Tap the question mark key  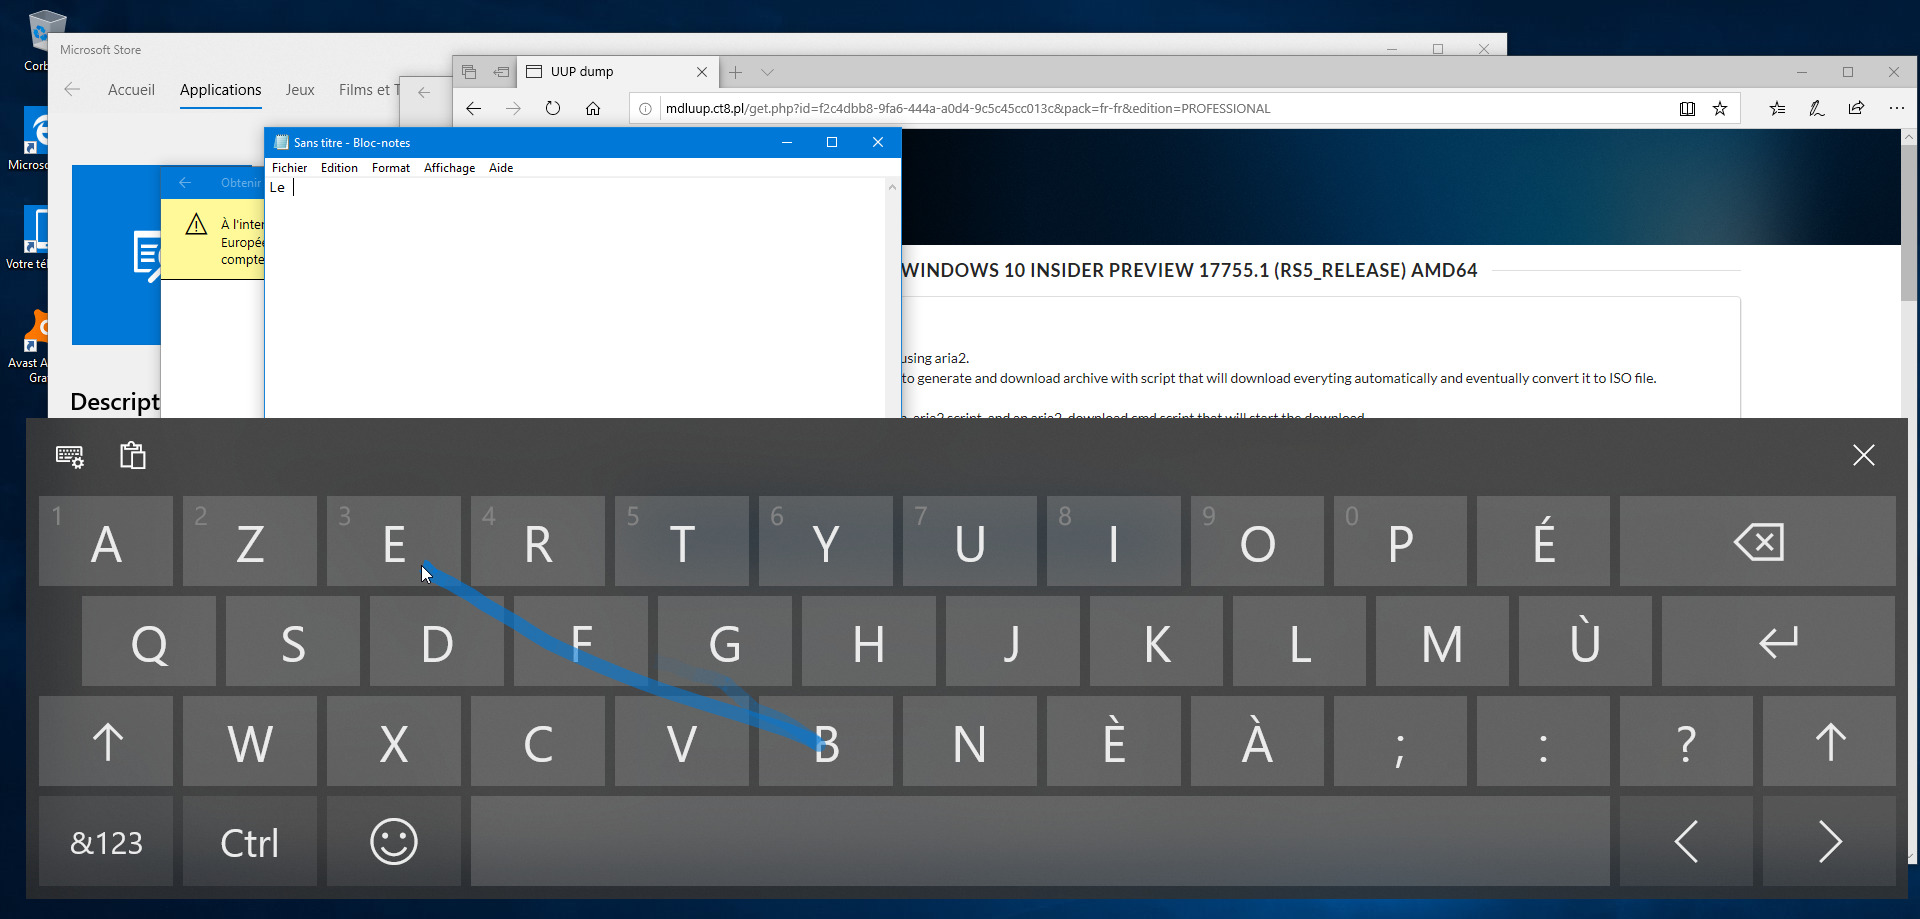coord(1686,742)
